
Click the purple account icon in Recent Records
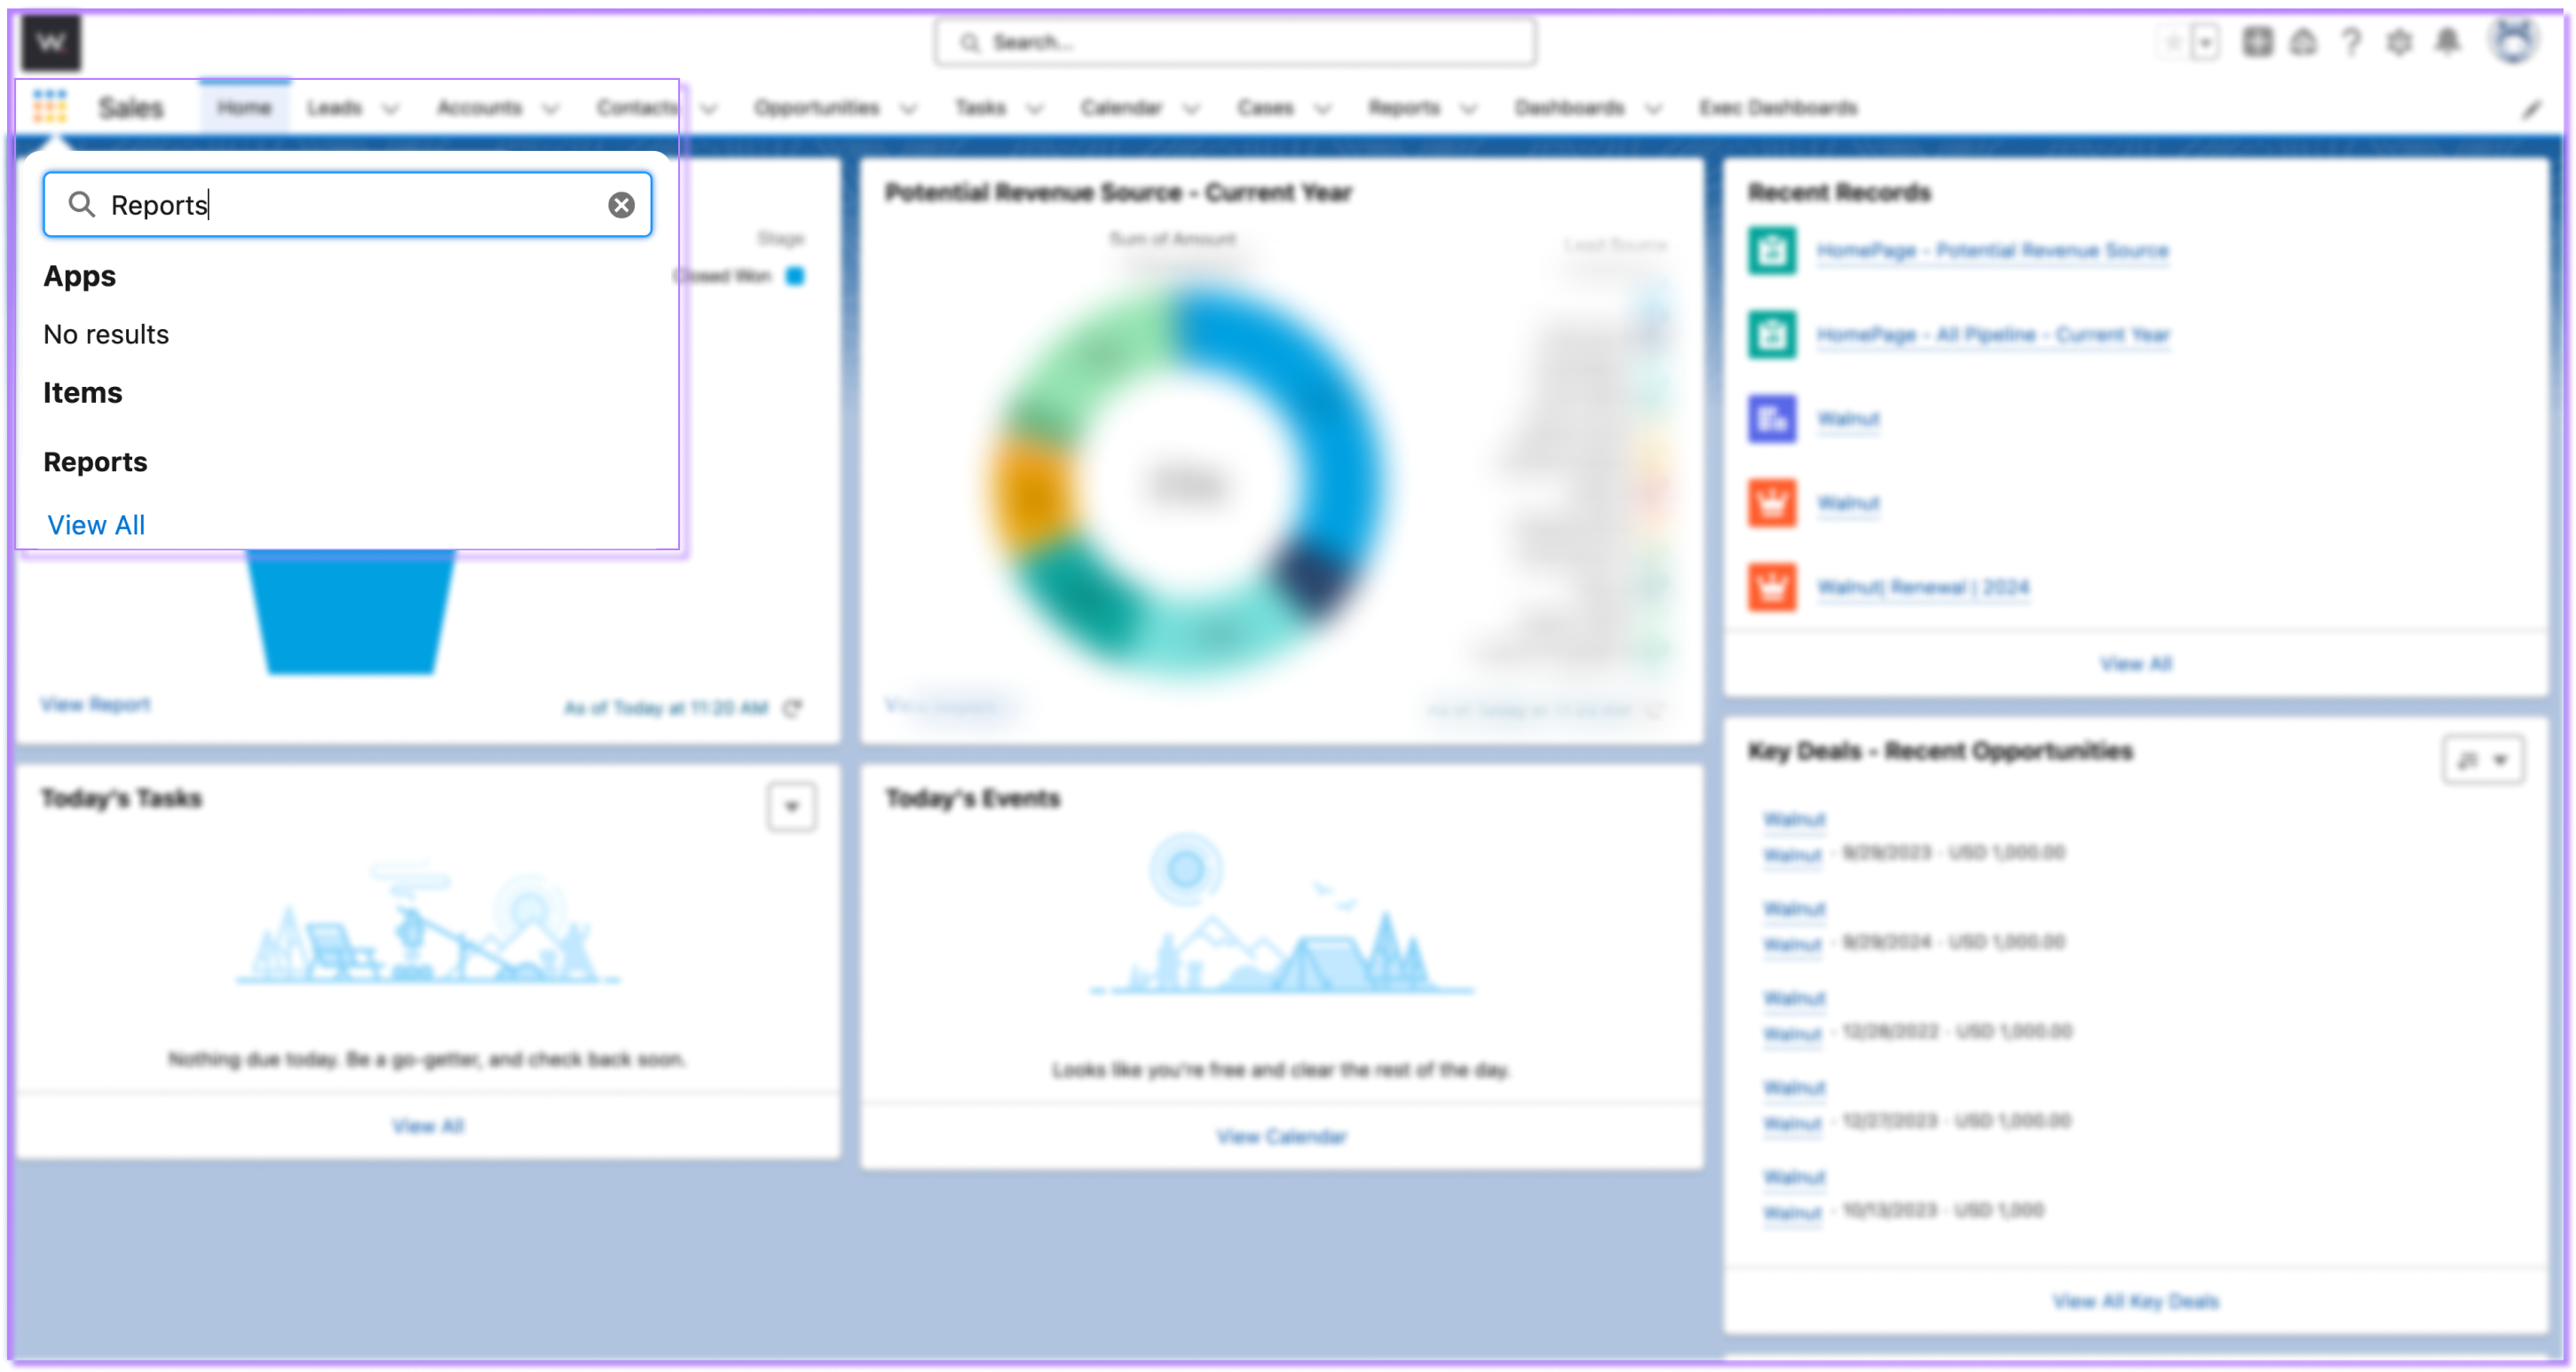(1772, 418)
